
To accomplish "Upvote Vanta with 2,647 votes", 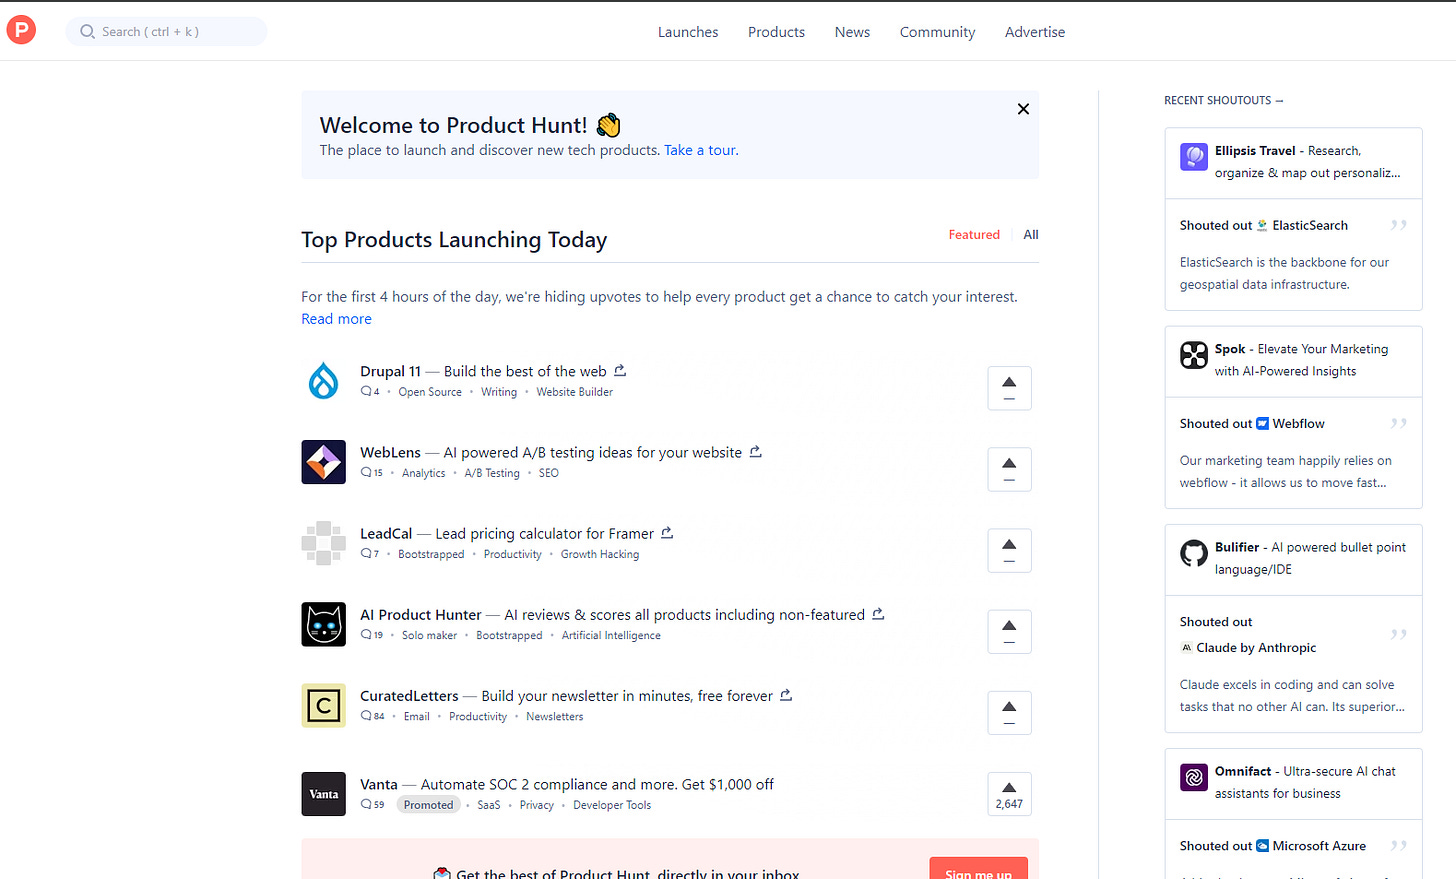I will 1009,794.
